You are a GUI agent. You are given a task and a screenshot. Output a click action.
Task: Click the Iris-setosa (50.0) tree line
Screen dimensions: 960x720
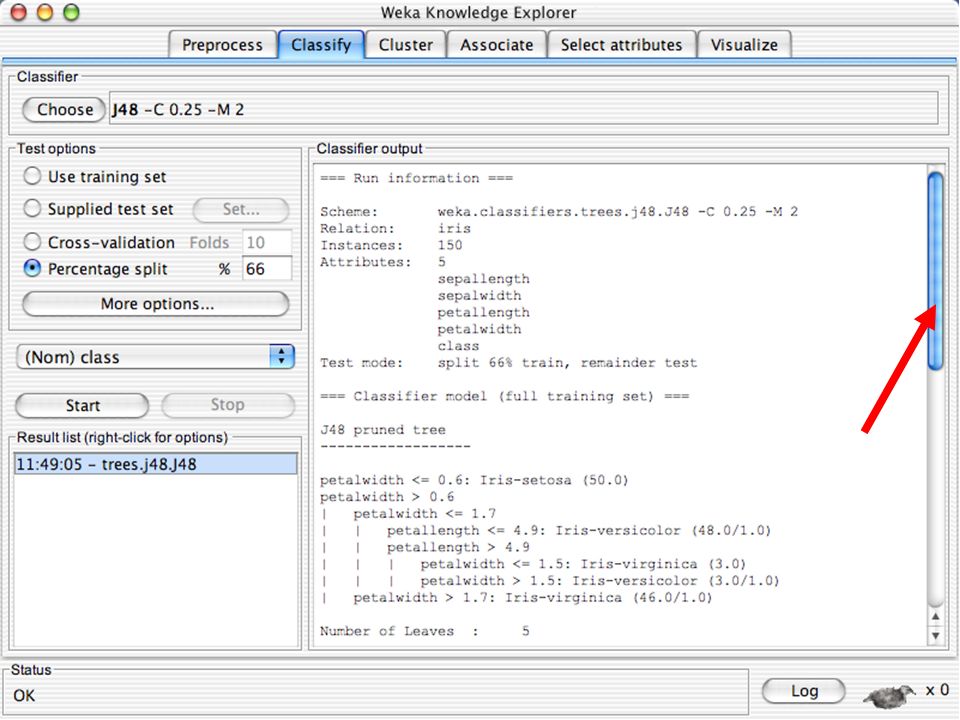click(474, 480)
